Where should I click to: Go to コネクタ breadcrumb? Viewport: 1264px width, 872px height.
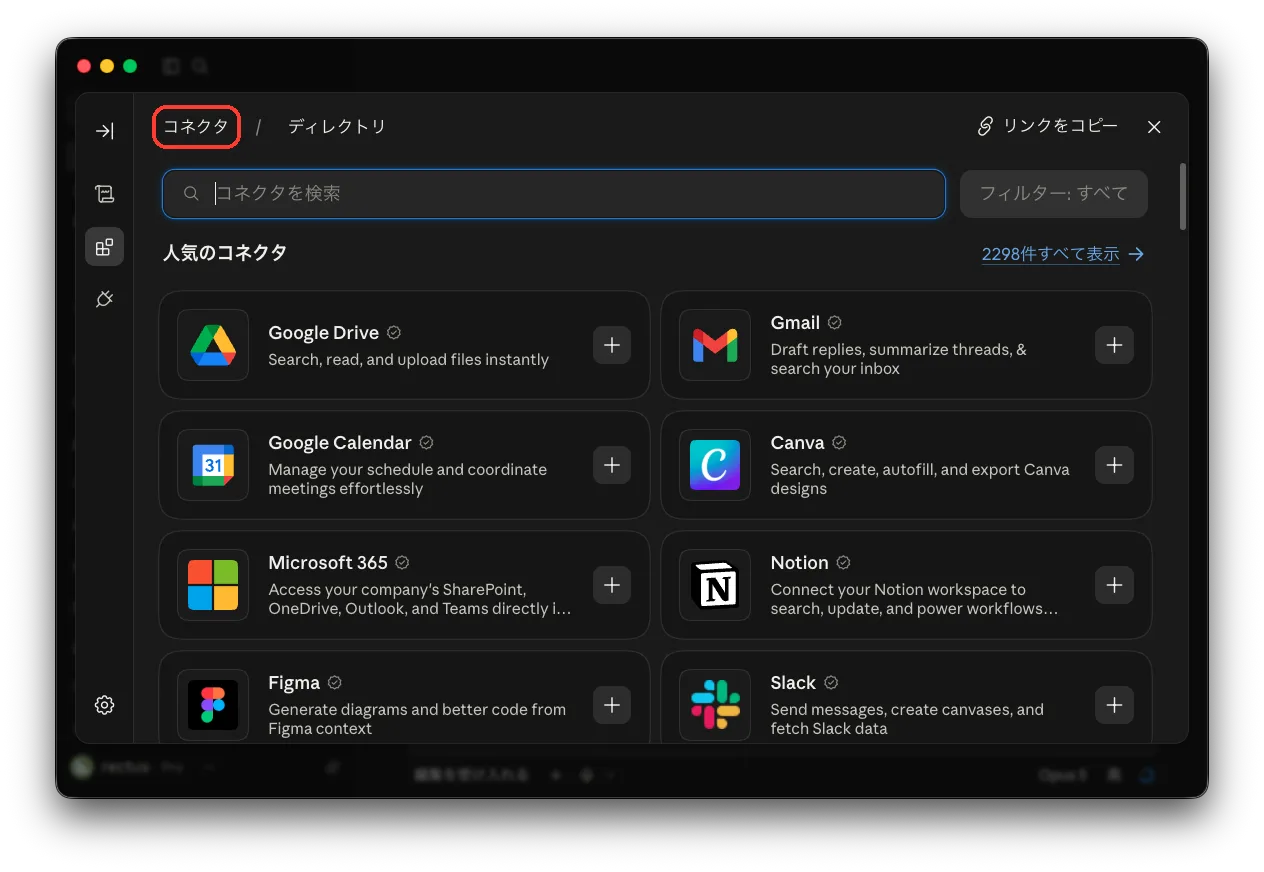click(x=196, y=127)
